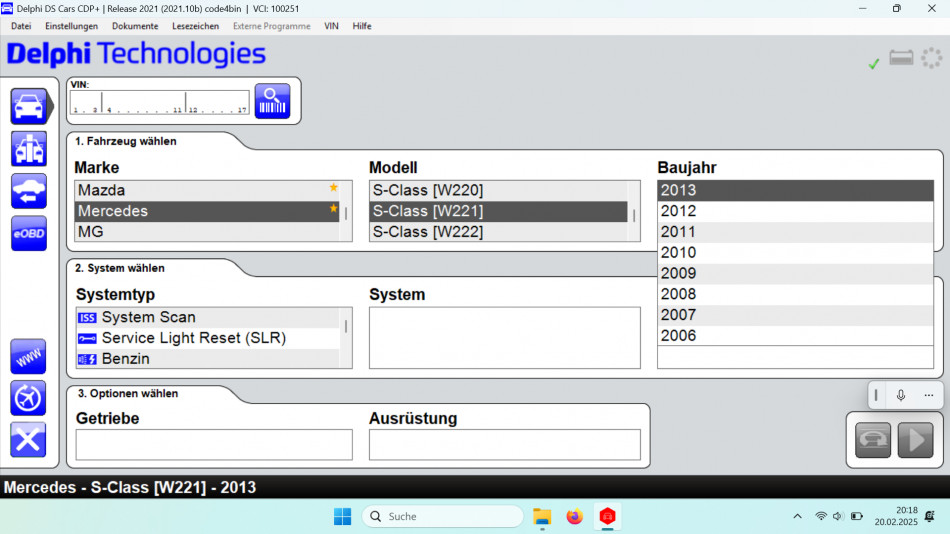Toggle the favorite star on Mercedes

coord(333,209)
